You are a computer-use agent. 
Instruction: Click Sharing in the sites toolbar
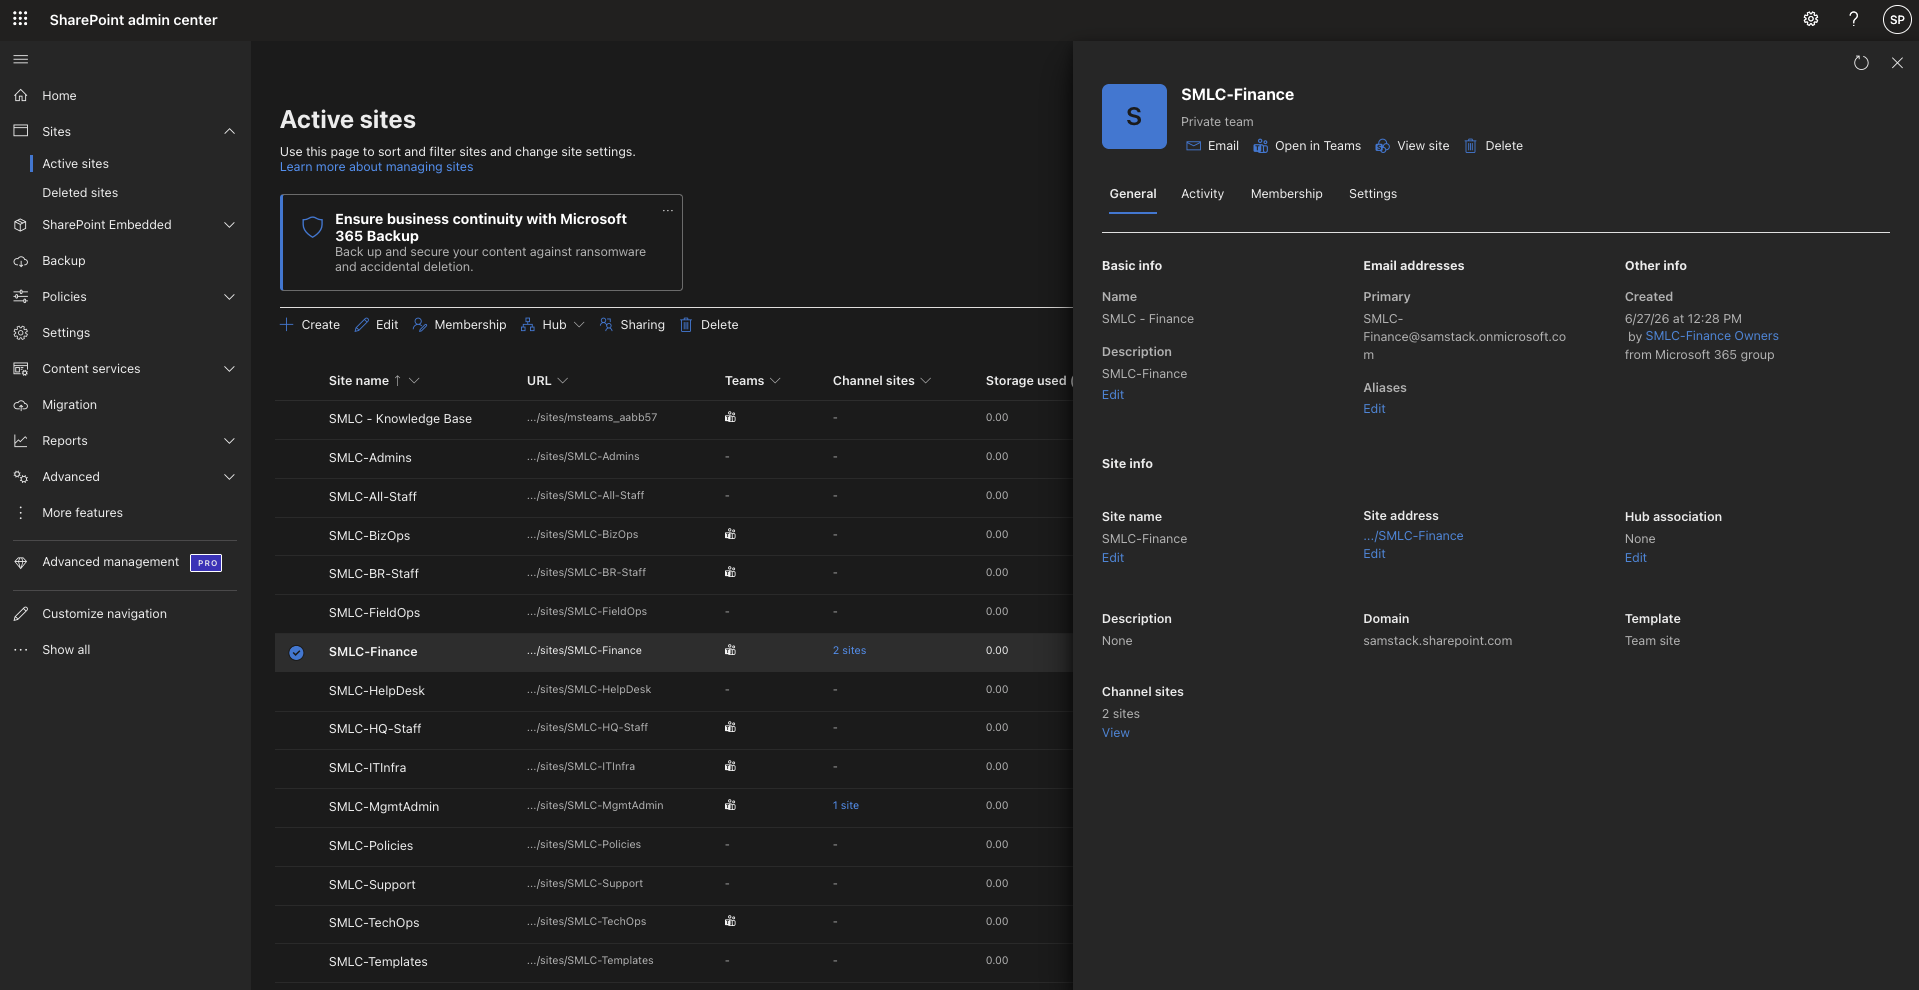coord(632,325)
